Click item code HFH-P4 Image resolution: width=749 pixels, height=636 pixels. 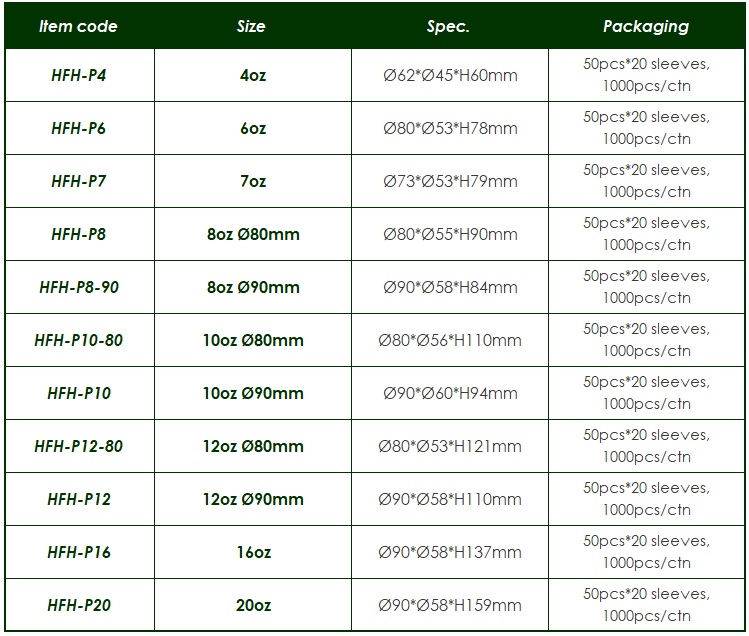coord(79,75)
